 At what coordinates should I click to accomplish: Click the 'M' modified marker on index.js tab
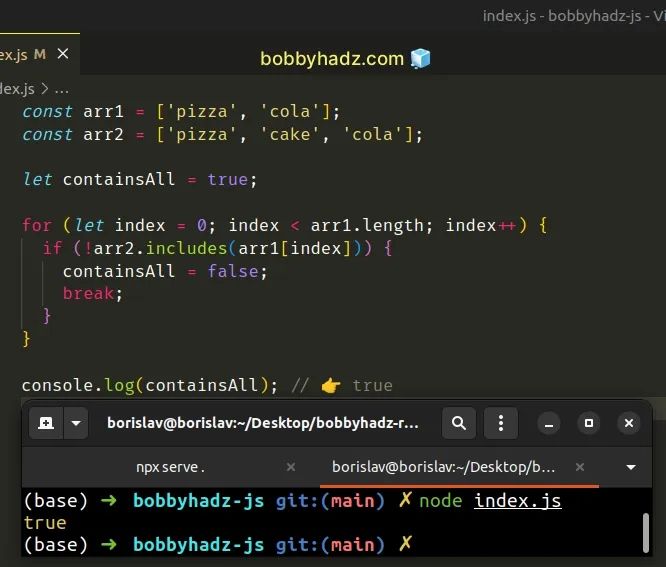click(x=40, y=54)
